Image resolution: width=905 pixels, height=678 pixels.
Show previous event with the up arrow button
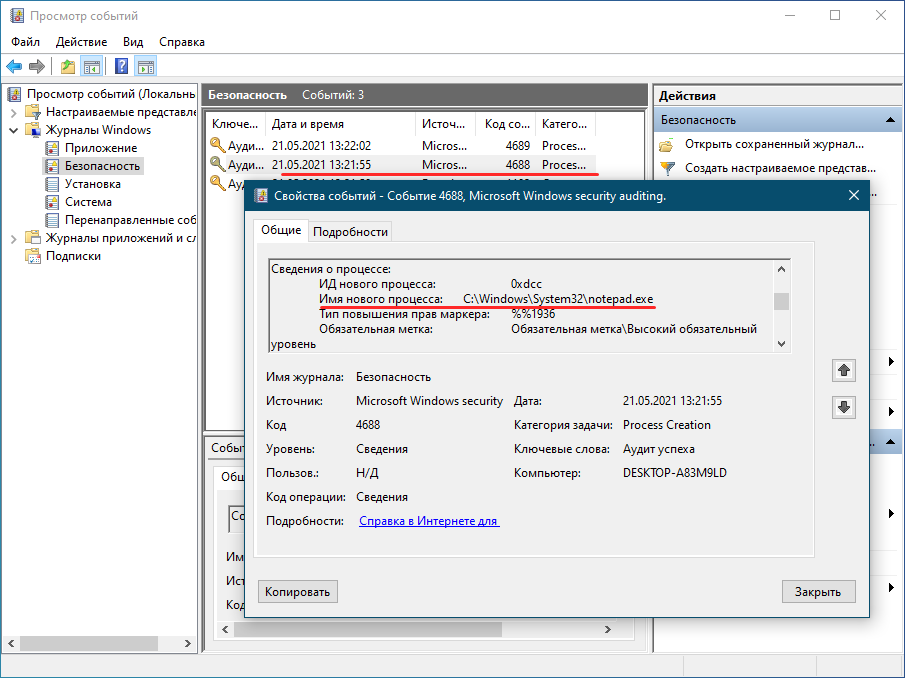click(844, 370)
